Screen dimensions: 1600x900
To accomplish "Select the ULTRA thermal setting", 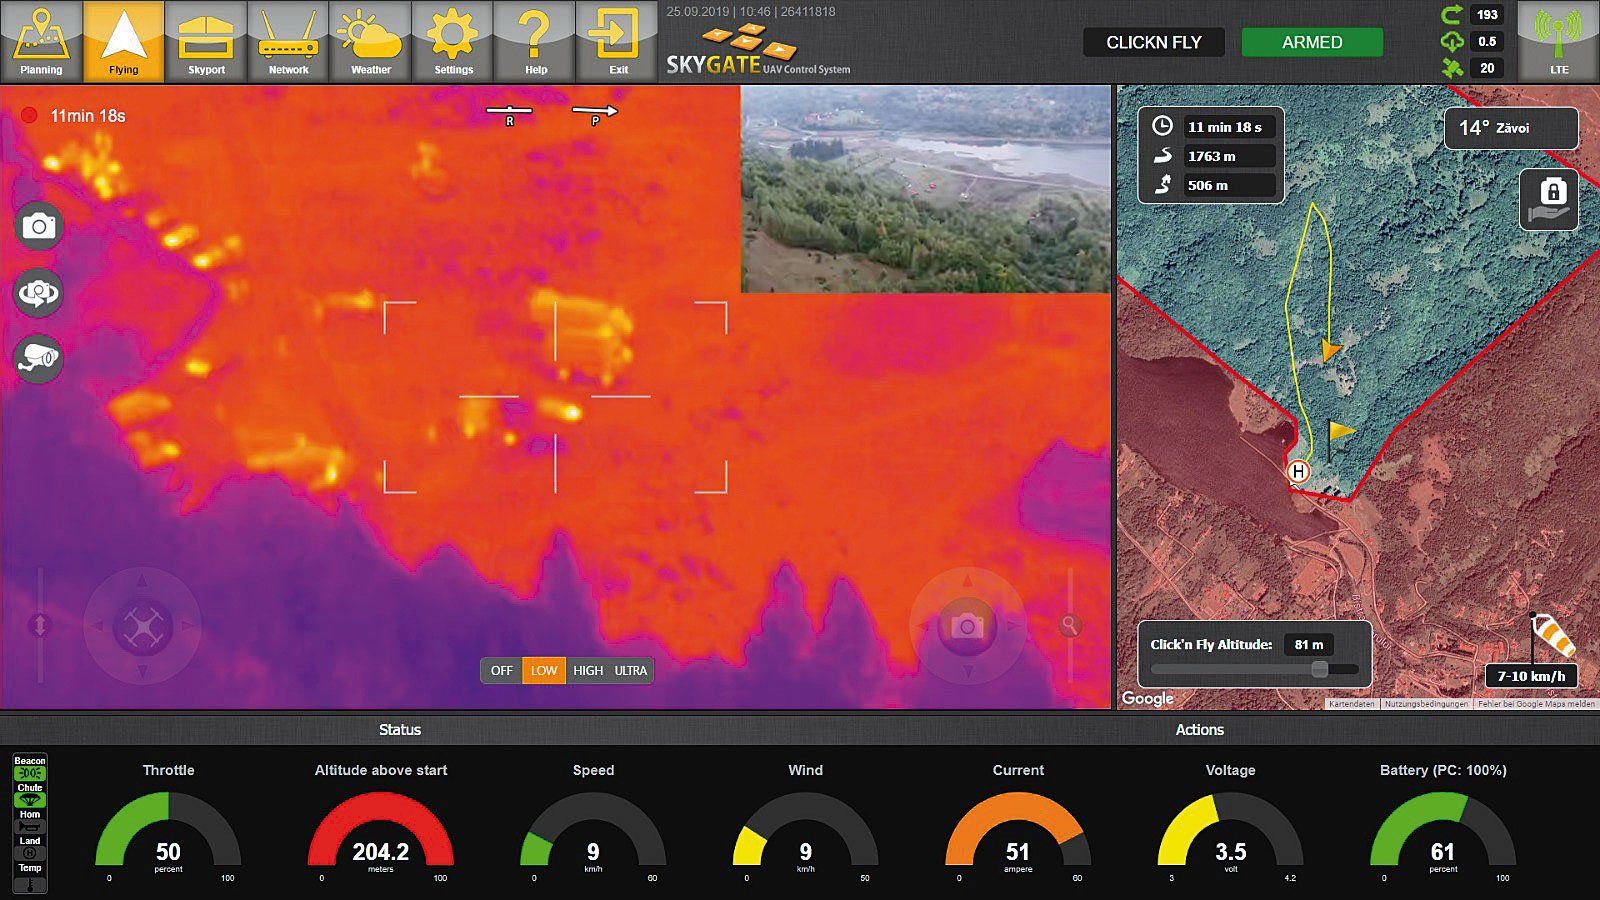I will pyautogui.click(x=631, y=671).
